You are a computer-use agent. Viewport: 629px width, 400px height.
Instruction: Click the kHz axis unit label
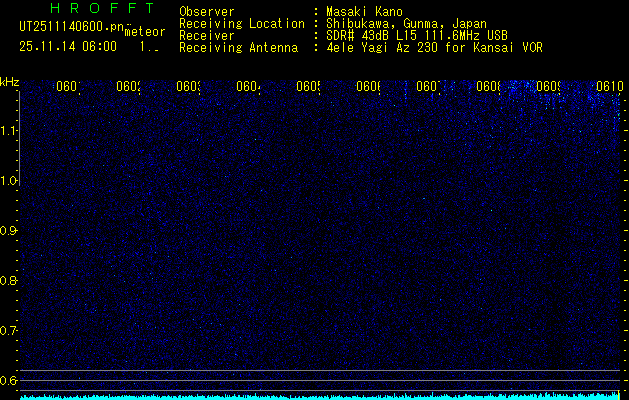point(10,83)
